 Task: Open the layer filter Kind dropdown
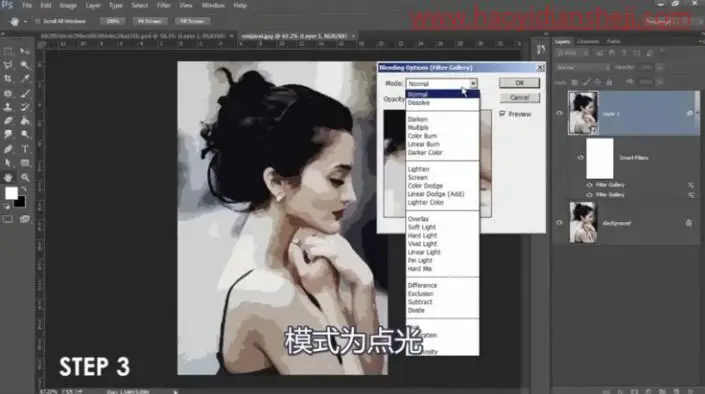(573, 53)
